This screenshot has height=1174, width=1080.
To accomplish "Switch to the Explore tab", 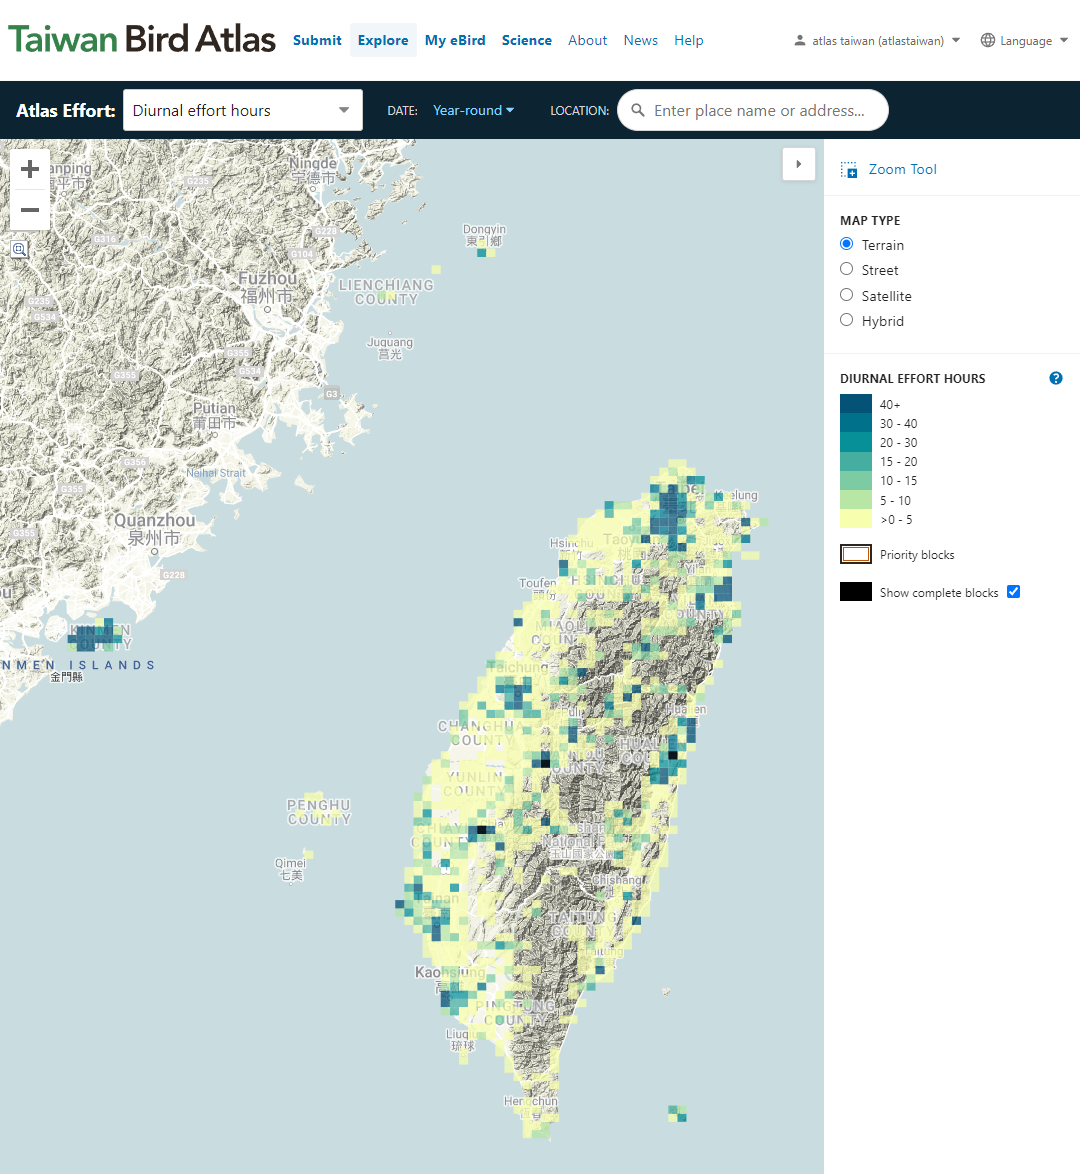I will click(383, 40).
